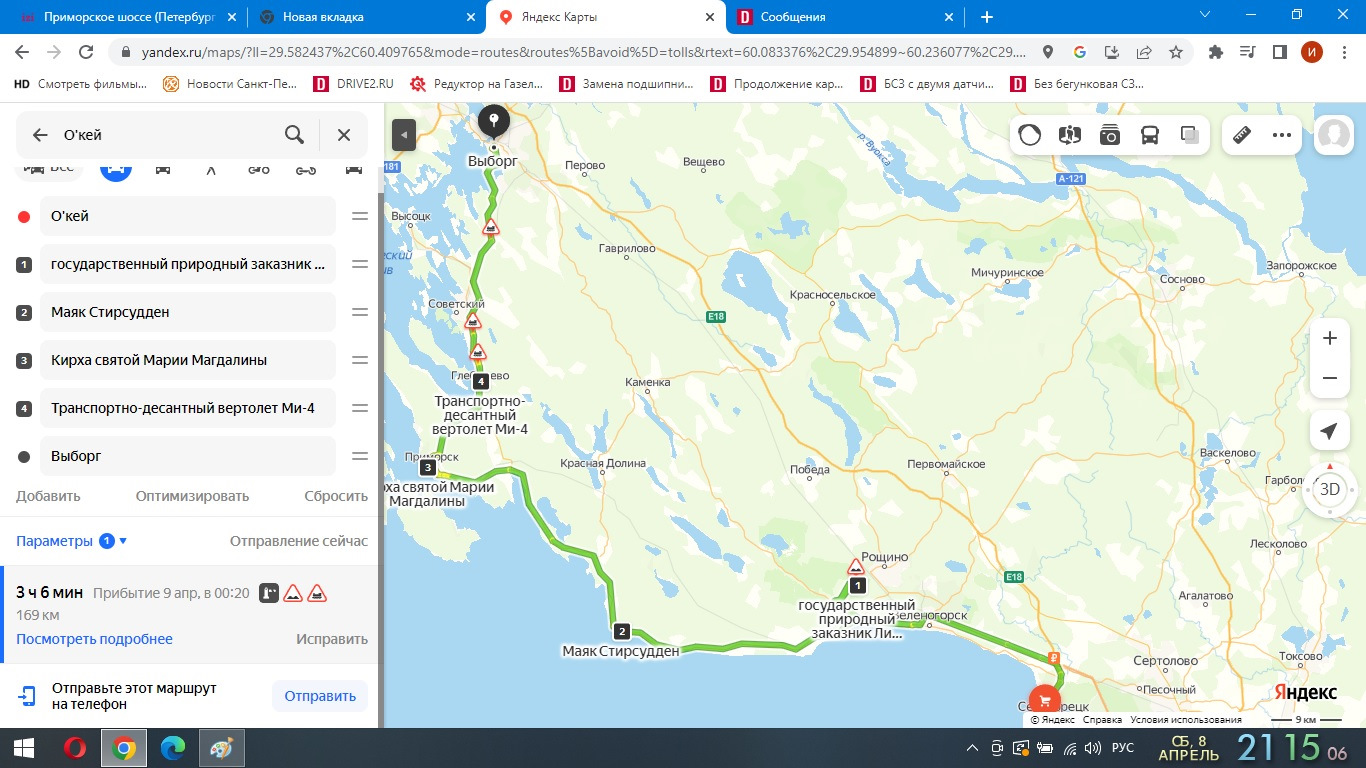
Task: Edit the Кирха святой Марии Магдалины field
Action: 188,360
